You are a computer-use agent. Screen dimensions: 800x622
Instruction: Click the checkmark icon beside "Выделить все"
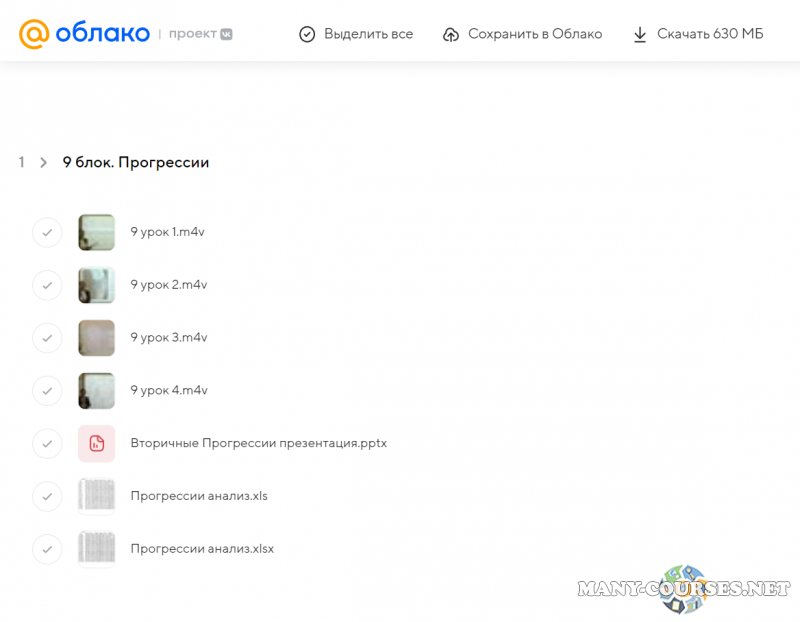pyautogui.click(x=307, y=33)
